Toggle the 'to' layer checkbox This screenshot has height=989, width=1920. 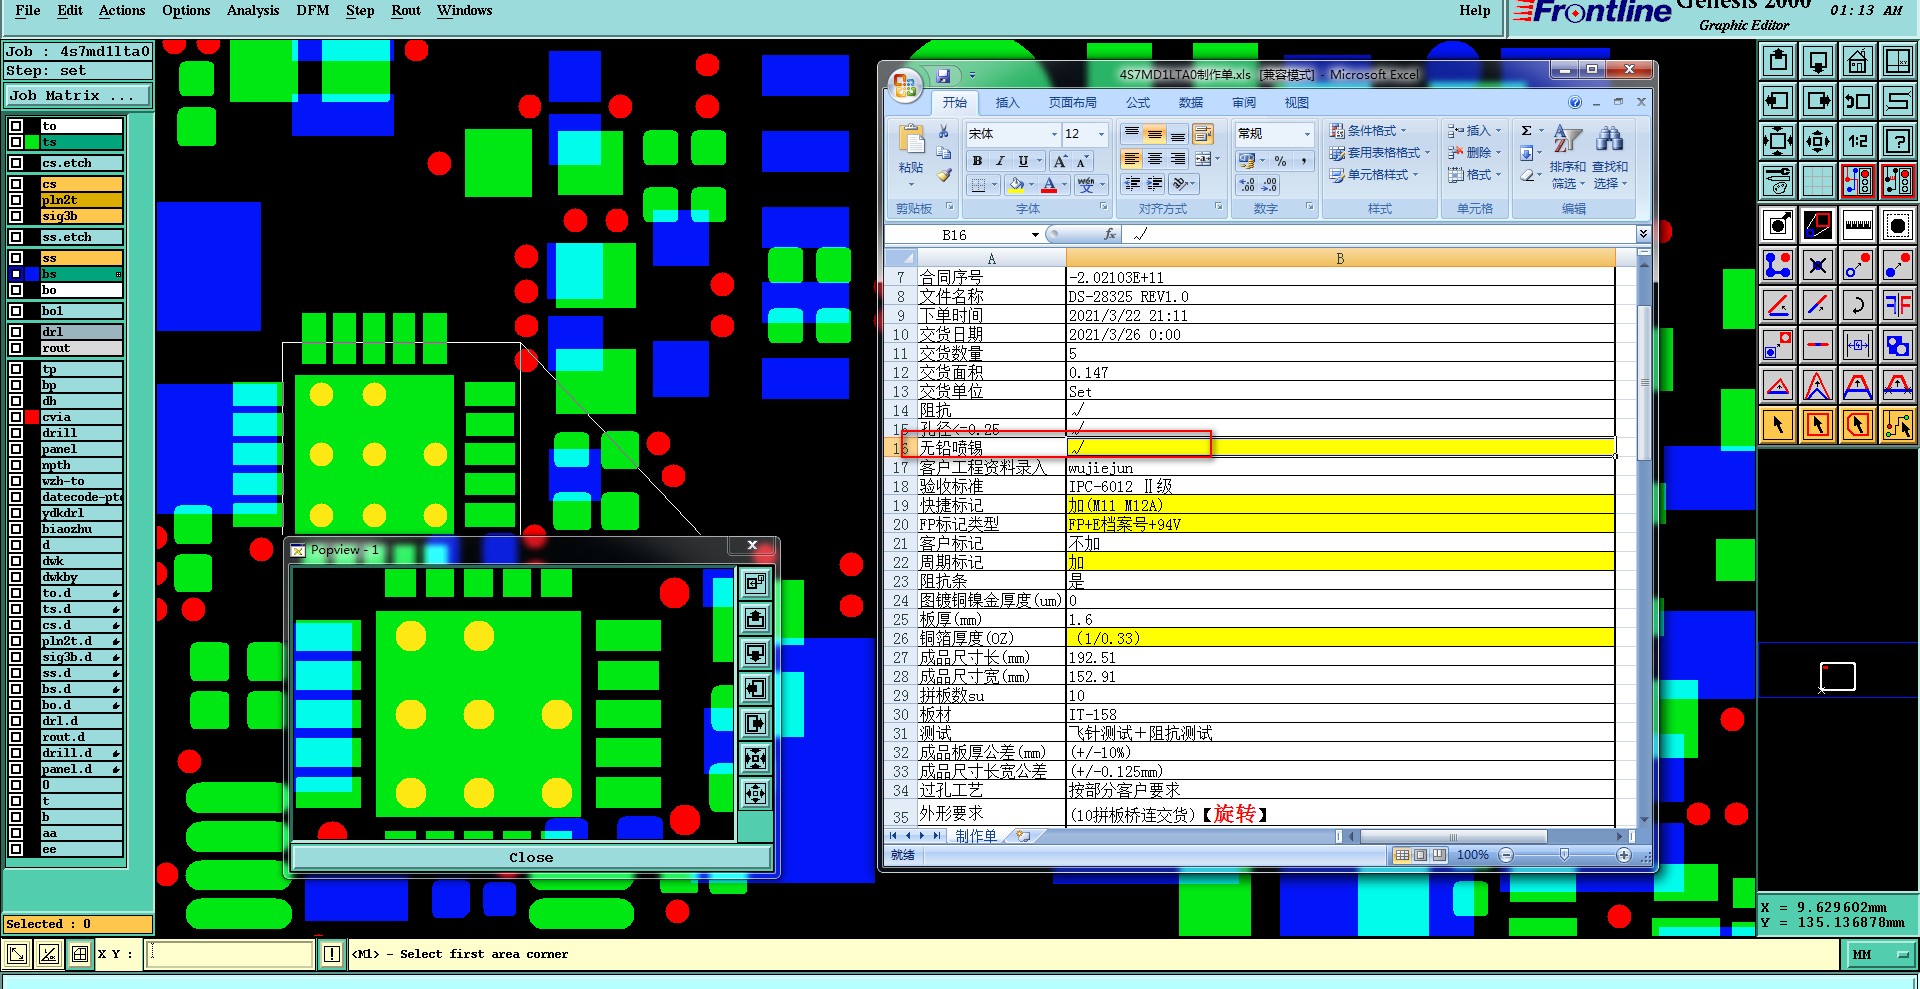16,126
